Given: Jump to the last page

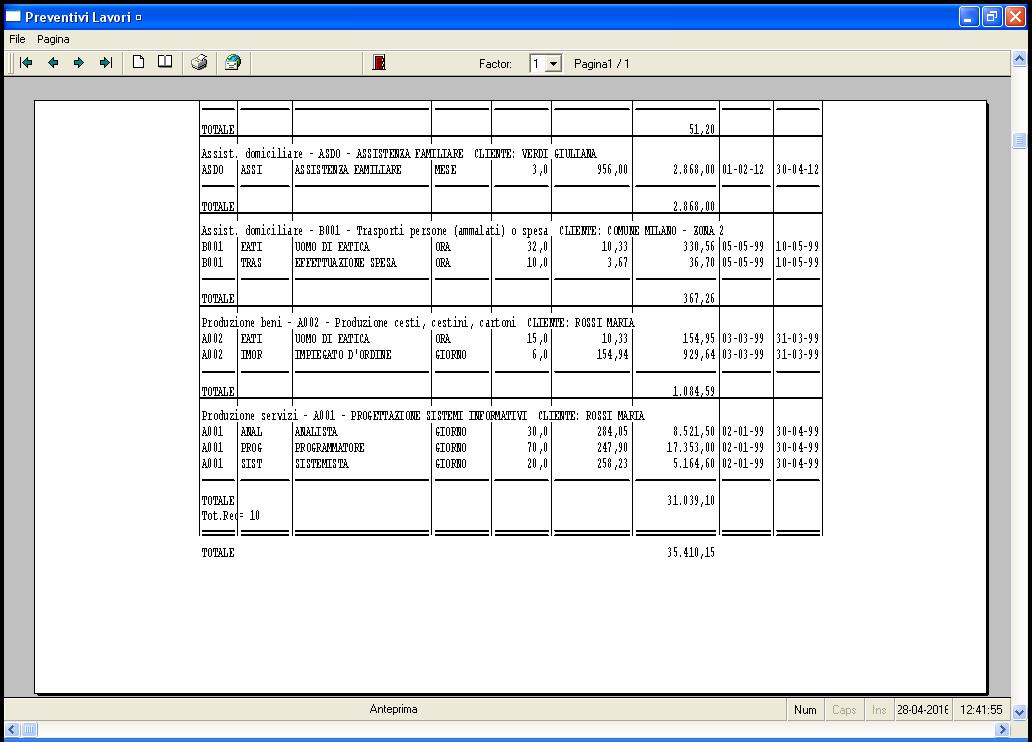Looking at the screenshot, I should tap(106, 63).
